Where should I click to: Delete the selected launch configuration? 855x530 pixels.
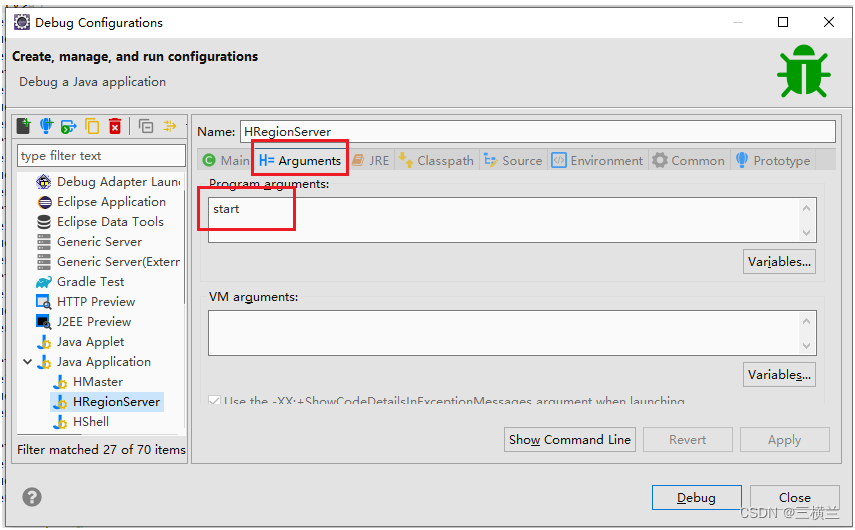115,126
